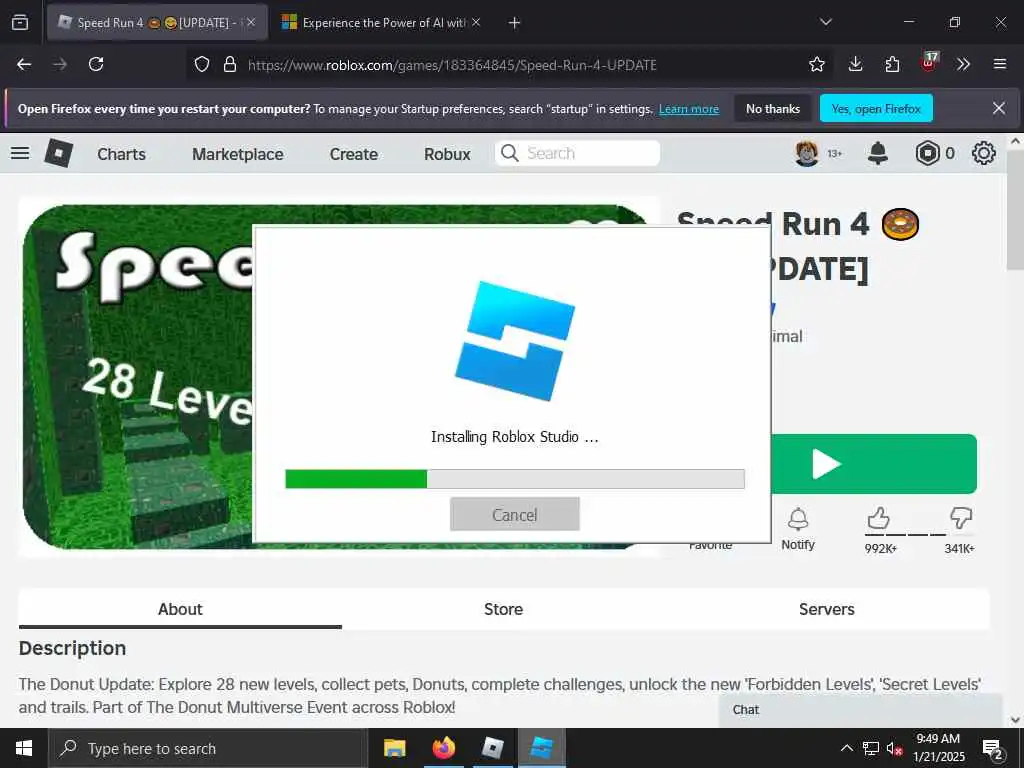Click the Roblox Studio taskbar icon
The height and width of the screenshot is (768, 1024).
click(542, 748)
